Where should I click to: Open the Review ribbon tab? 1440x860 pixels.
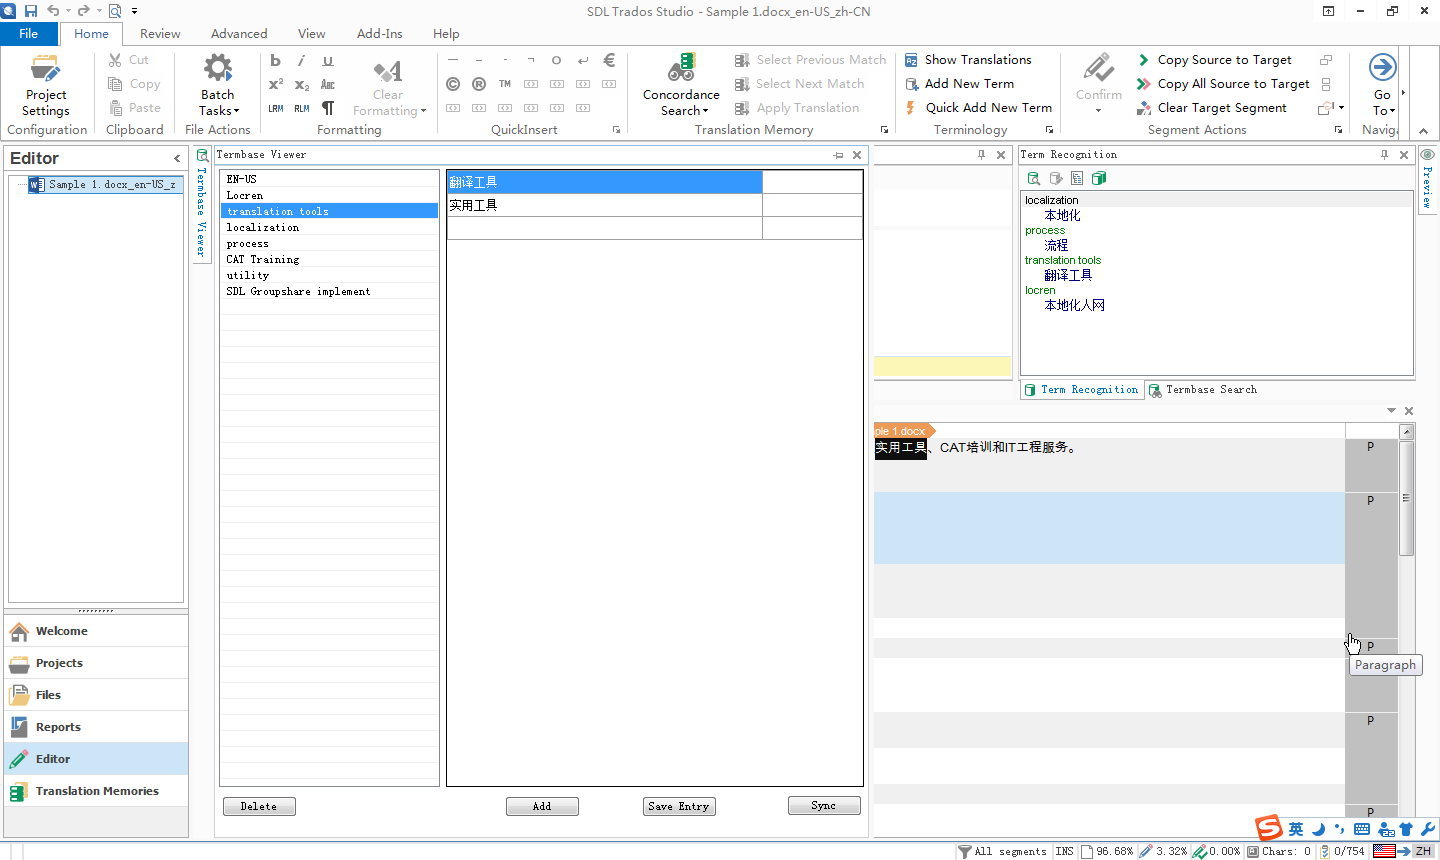[160, 33]
